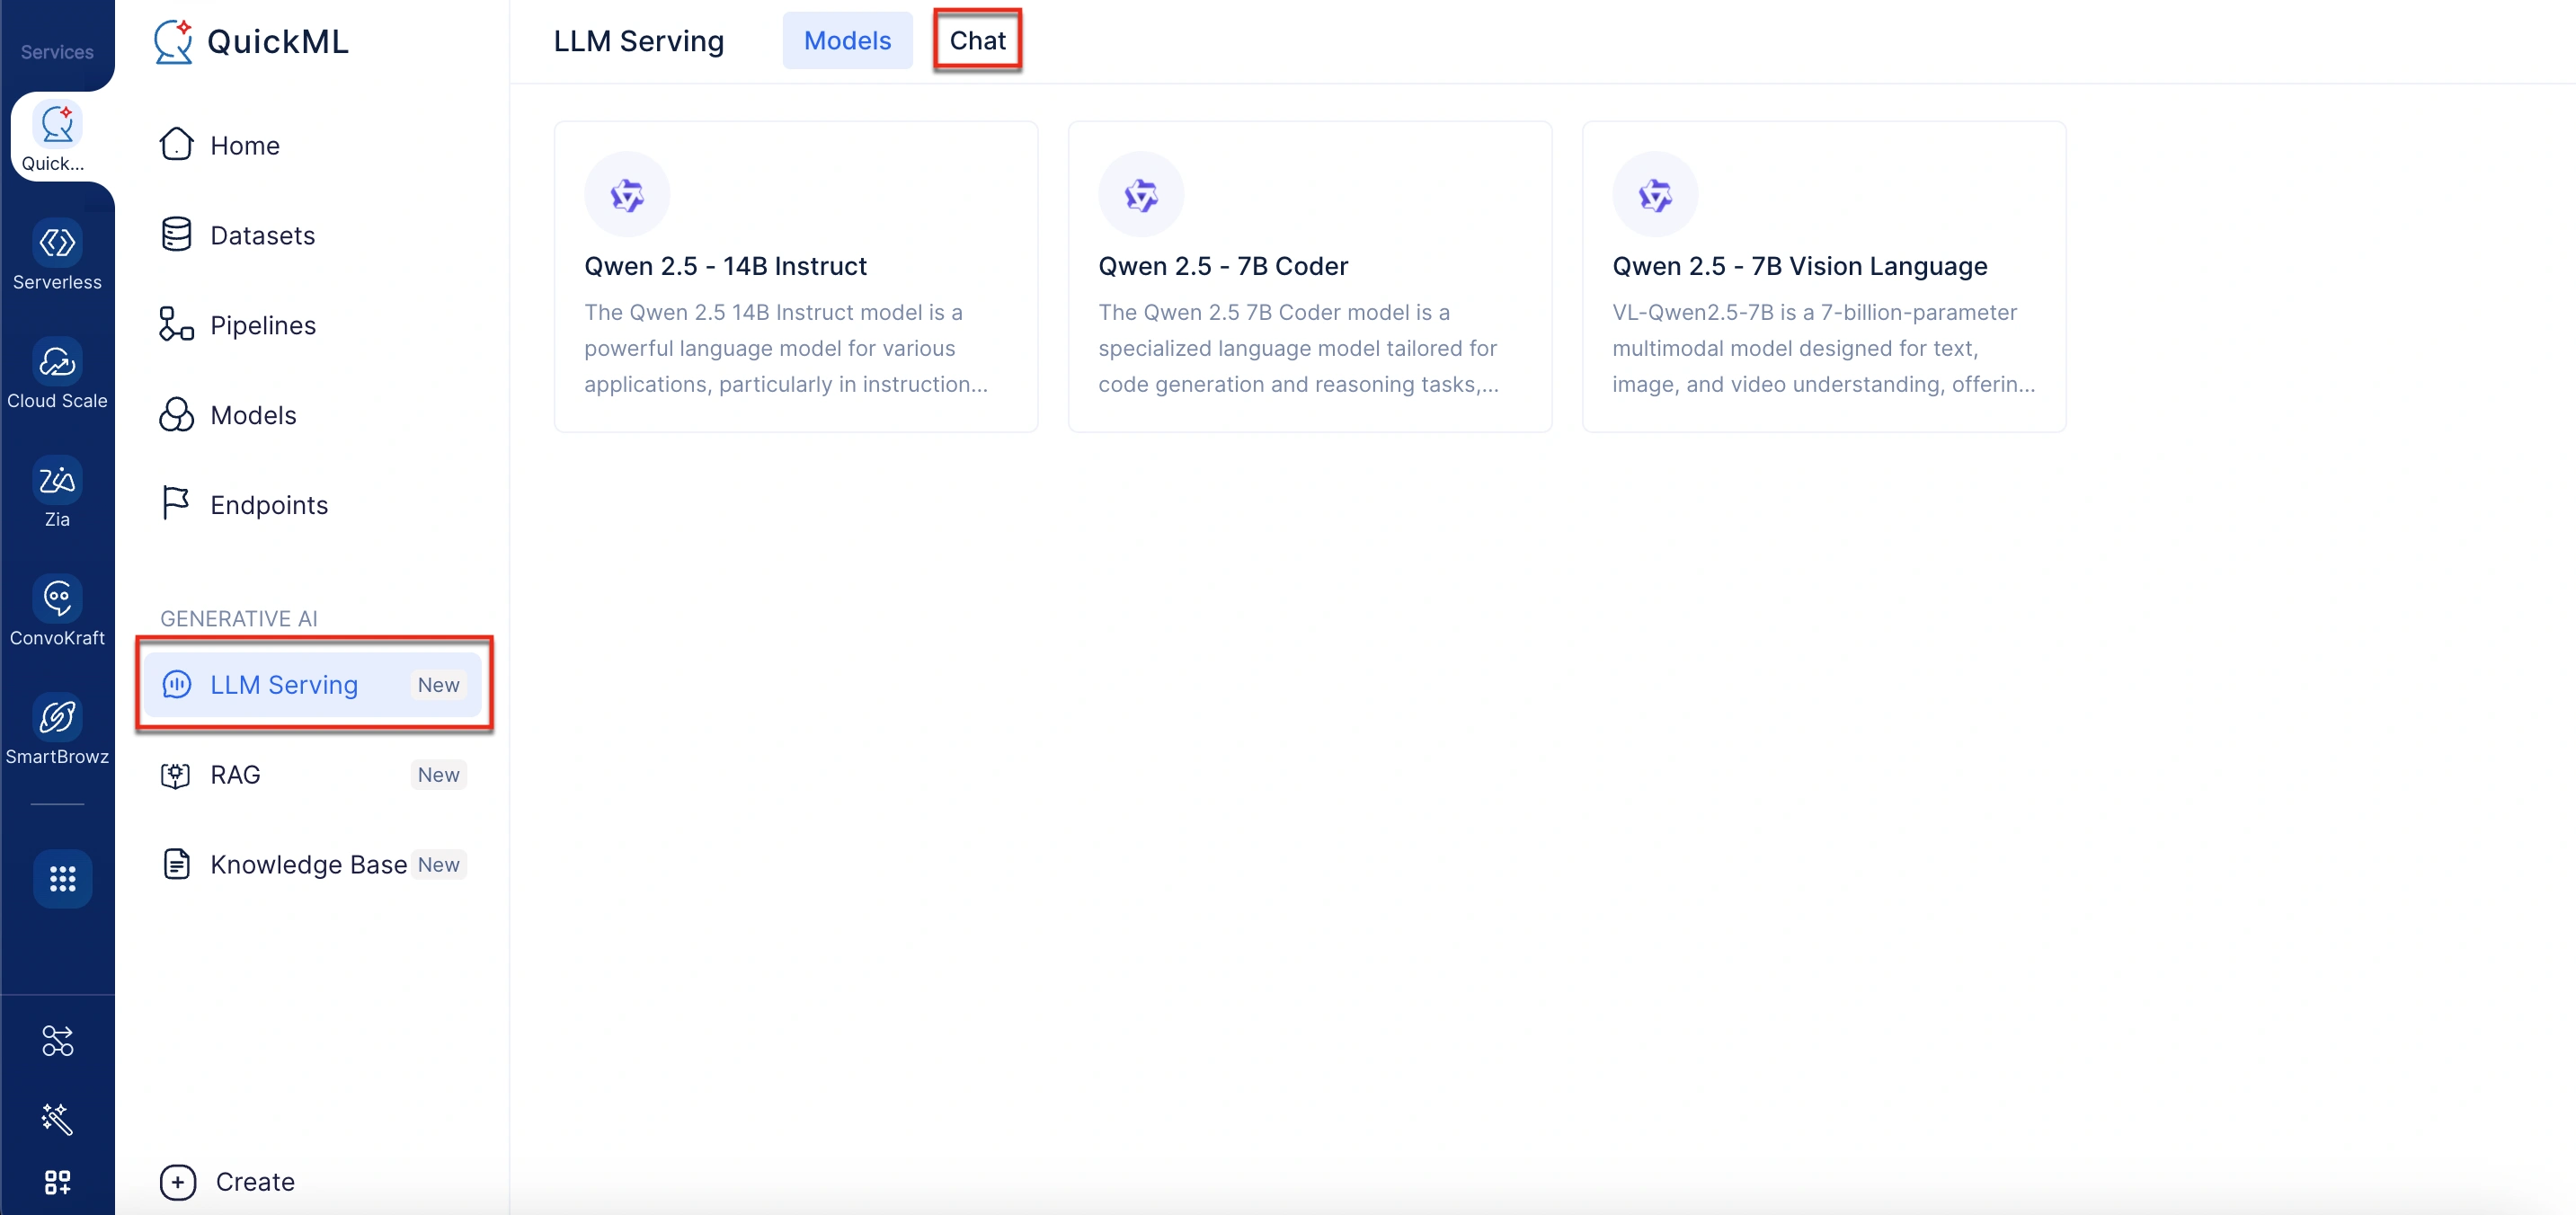Click the Qwen 7B Coder model logo
The width and height of the screenshot is (2576, 1215).
point(1141,195)
